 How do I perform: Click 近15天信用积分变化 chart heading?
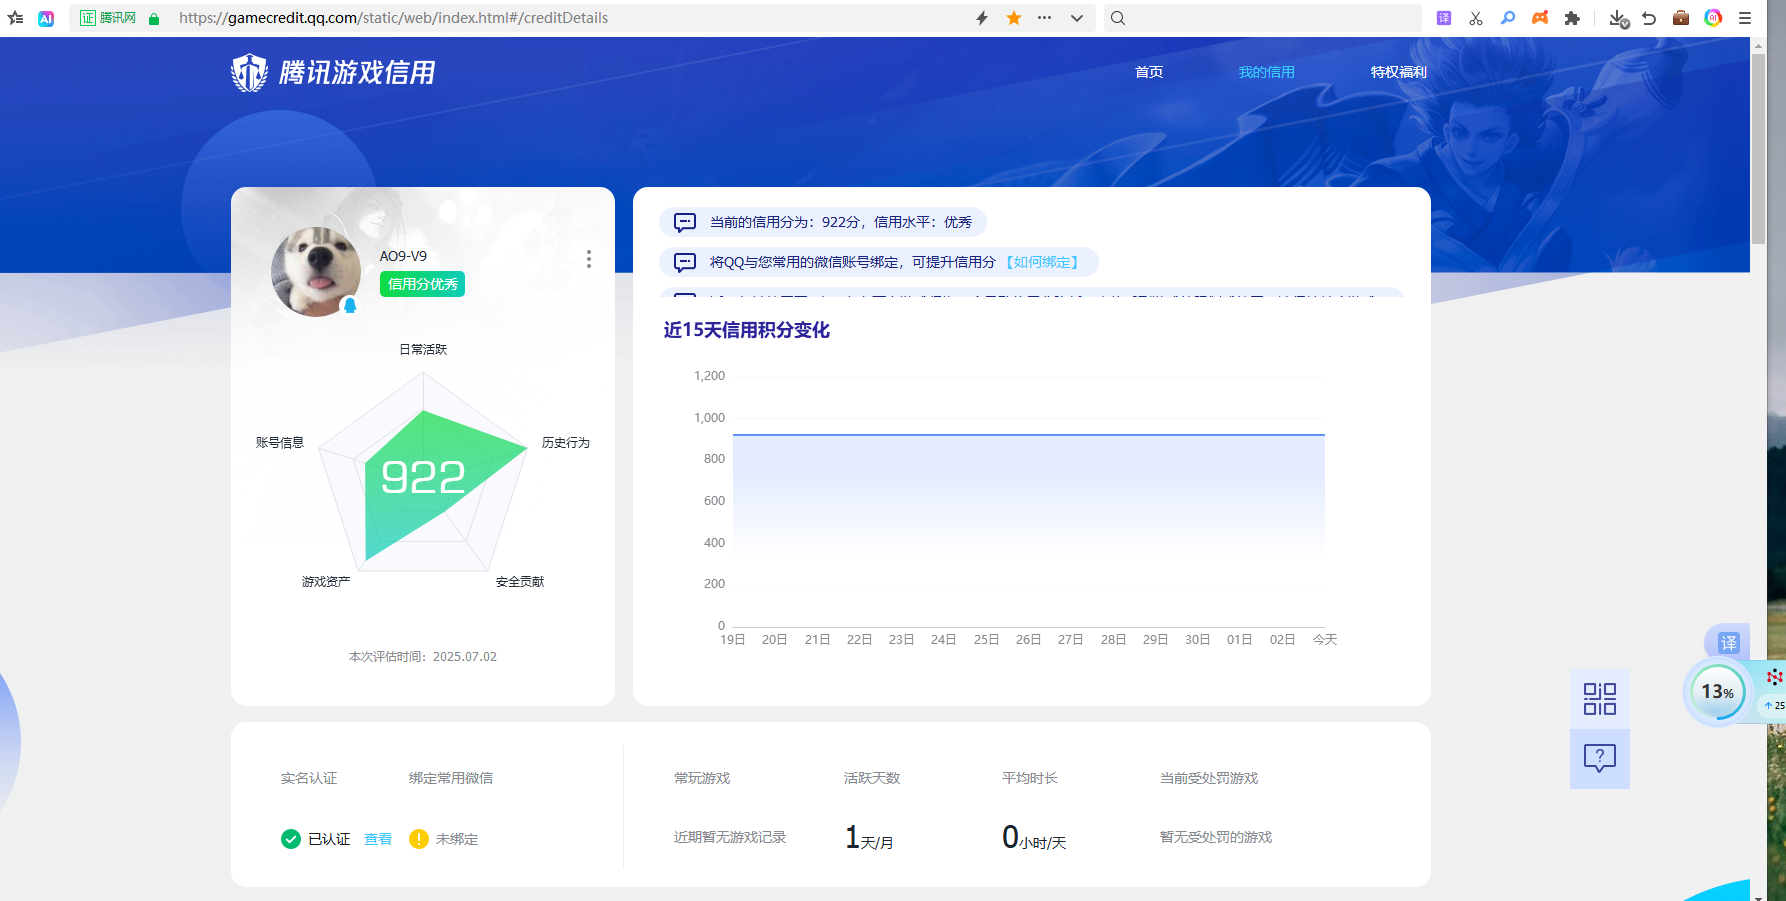(x=747, y=330)
